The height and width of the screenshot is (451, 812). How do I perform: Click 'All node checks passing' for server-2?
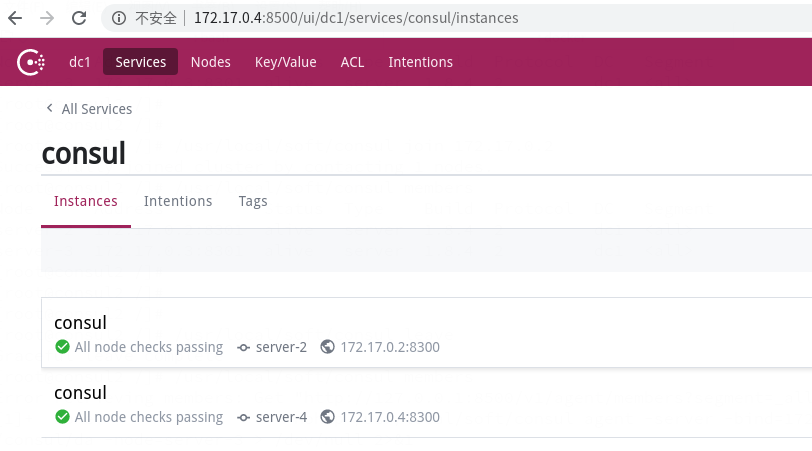[149, 347]
